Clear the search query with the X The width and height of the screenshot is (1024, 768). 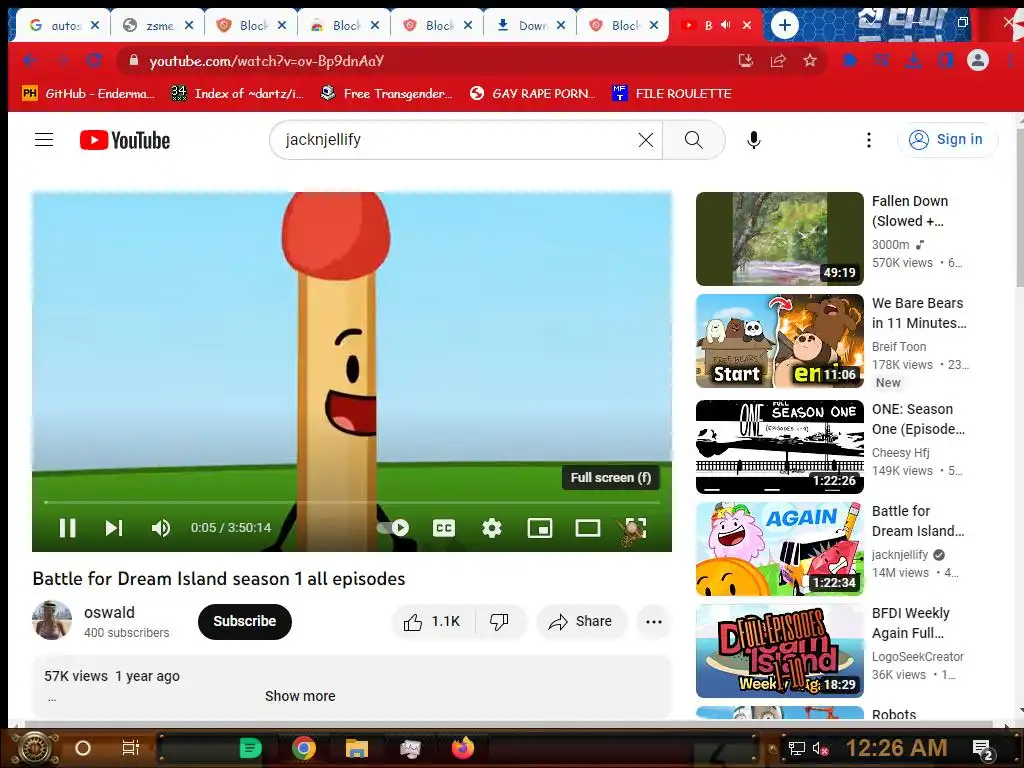645,140
